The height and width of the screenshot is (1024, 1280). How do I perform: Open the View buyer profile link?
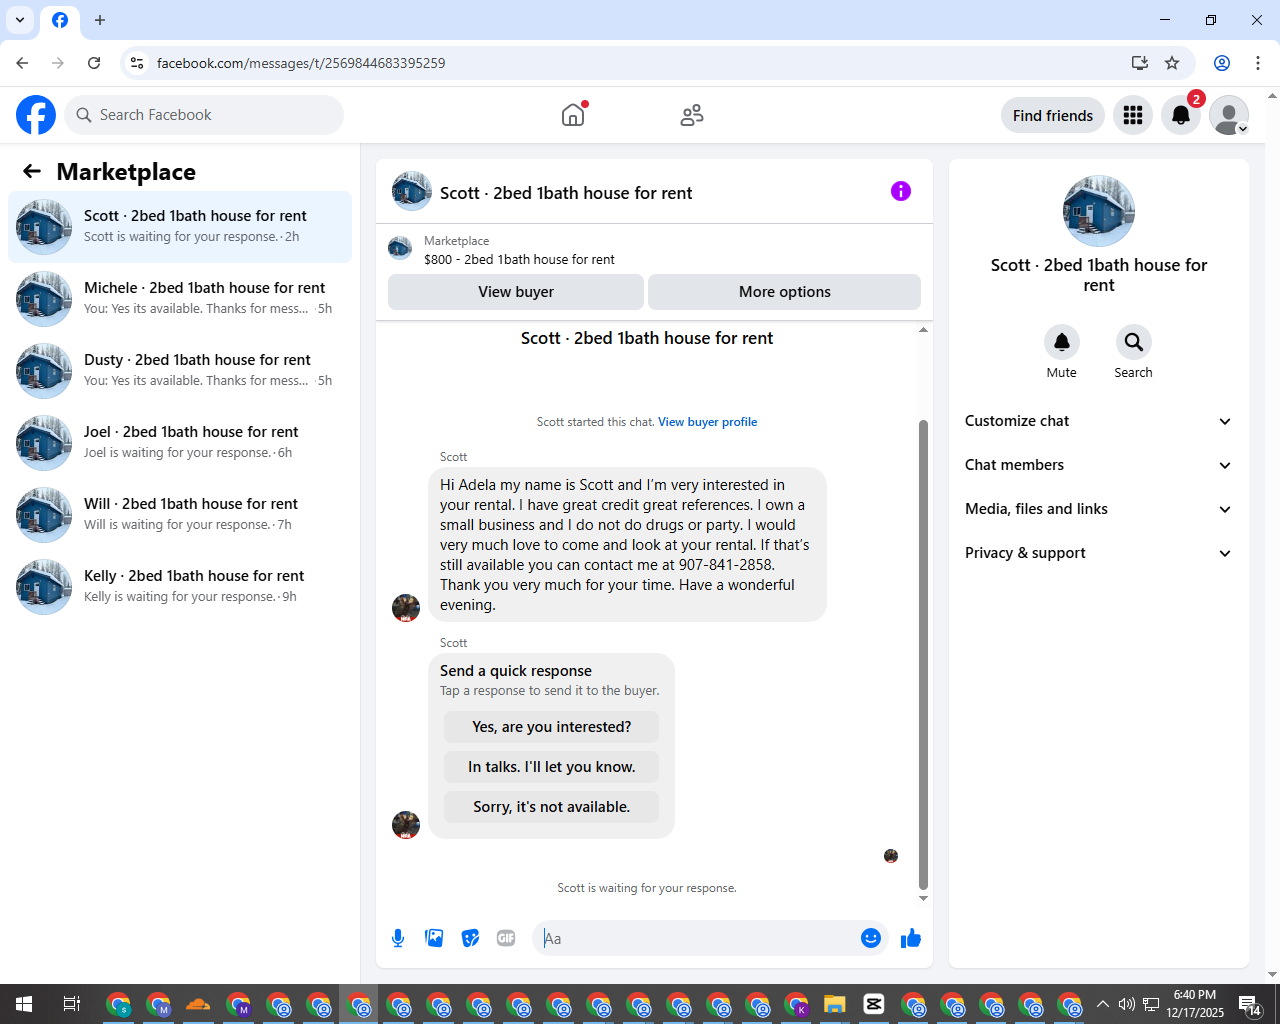707,422
